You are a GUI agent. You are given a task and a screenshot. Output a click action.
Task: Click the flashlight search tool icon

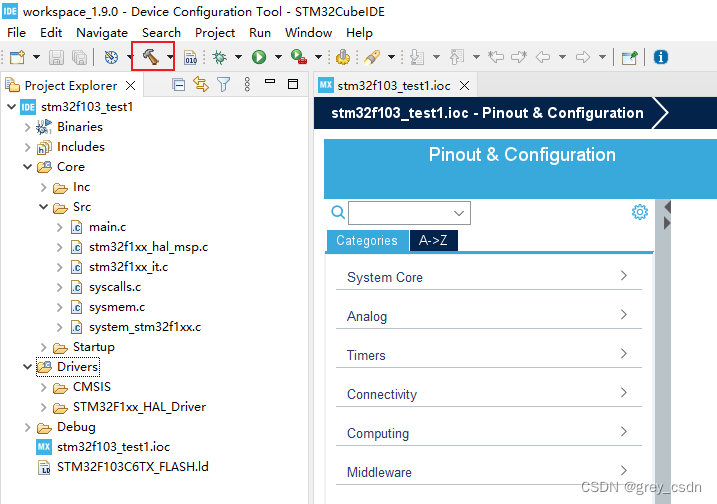point(372,57)
